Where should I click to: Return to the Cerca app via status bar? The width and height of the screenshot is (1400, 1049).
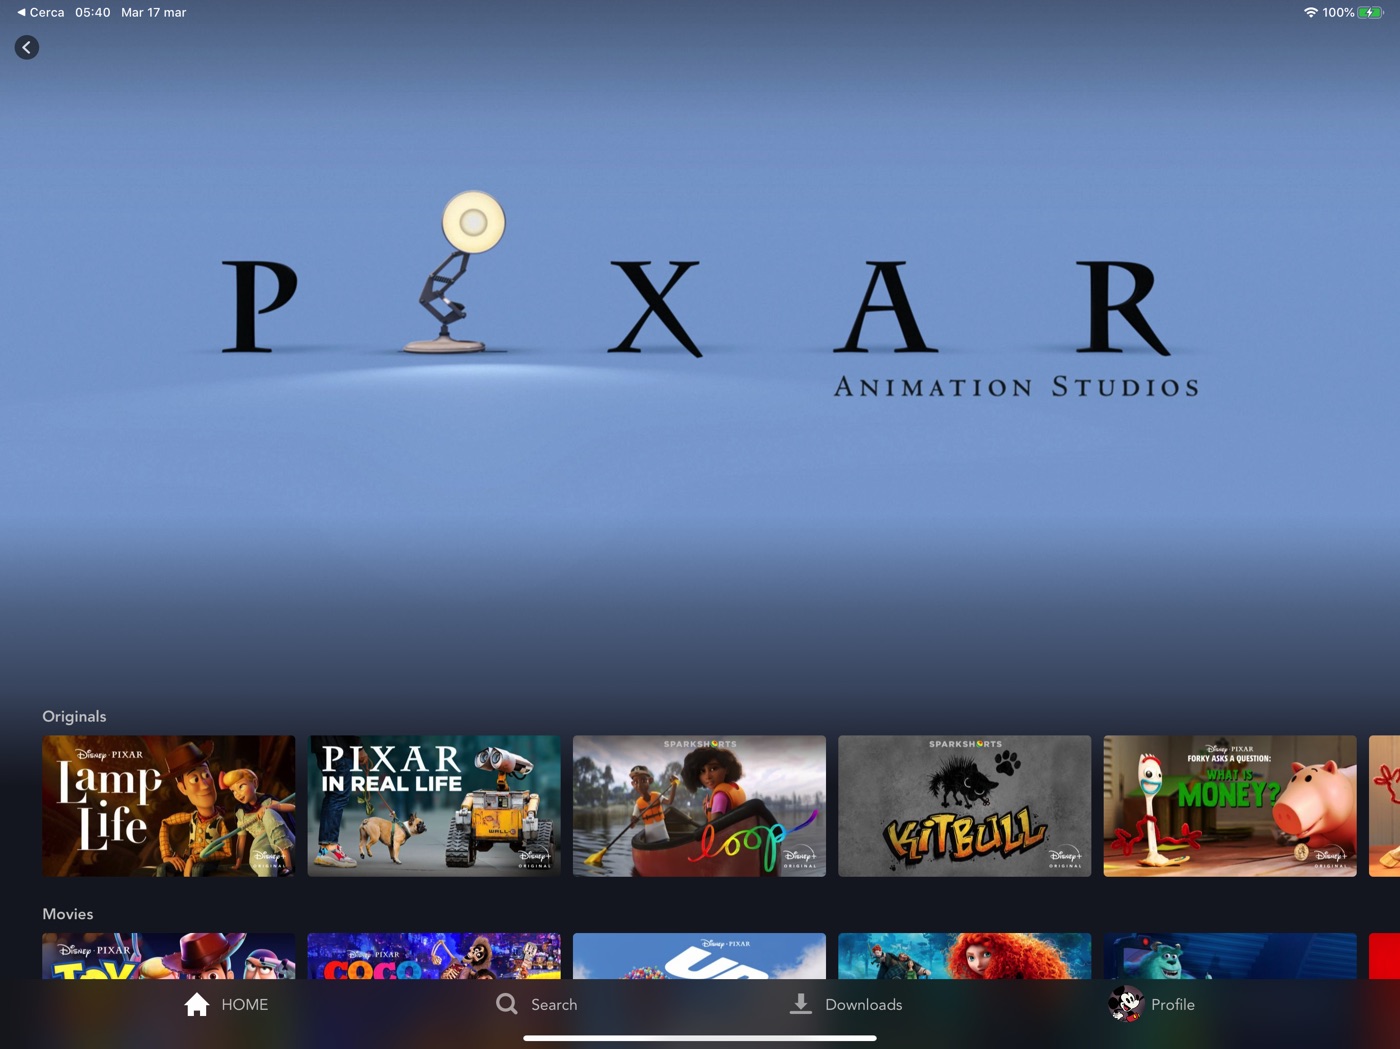(x=41, y=12)
